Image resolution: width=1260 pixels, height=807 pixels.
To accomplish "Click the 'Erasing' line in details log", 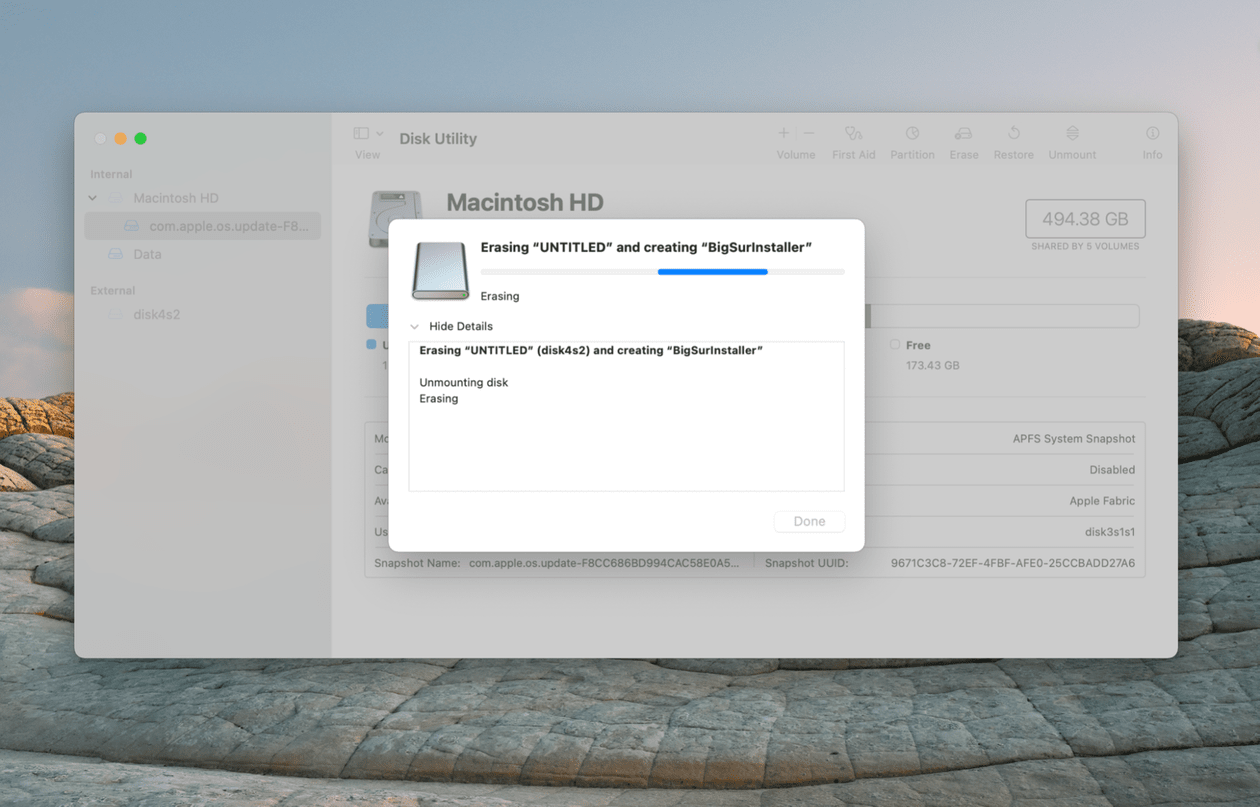I will click(x=439, y=398).
